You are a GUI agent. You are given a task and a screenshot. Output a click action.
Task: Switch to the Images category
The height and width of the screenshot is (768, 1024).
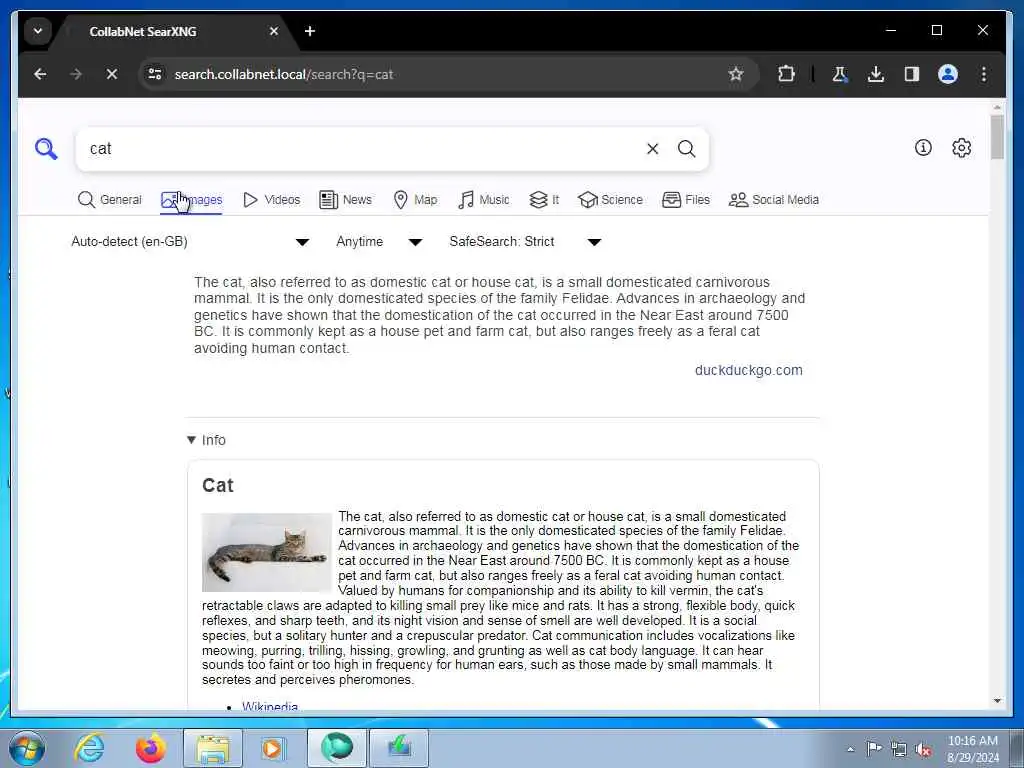(191, 200)
